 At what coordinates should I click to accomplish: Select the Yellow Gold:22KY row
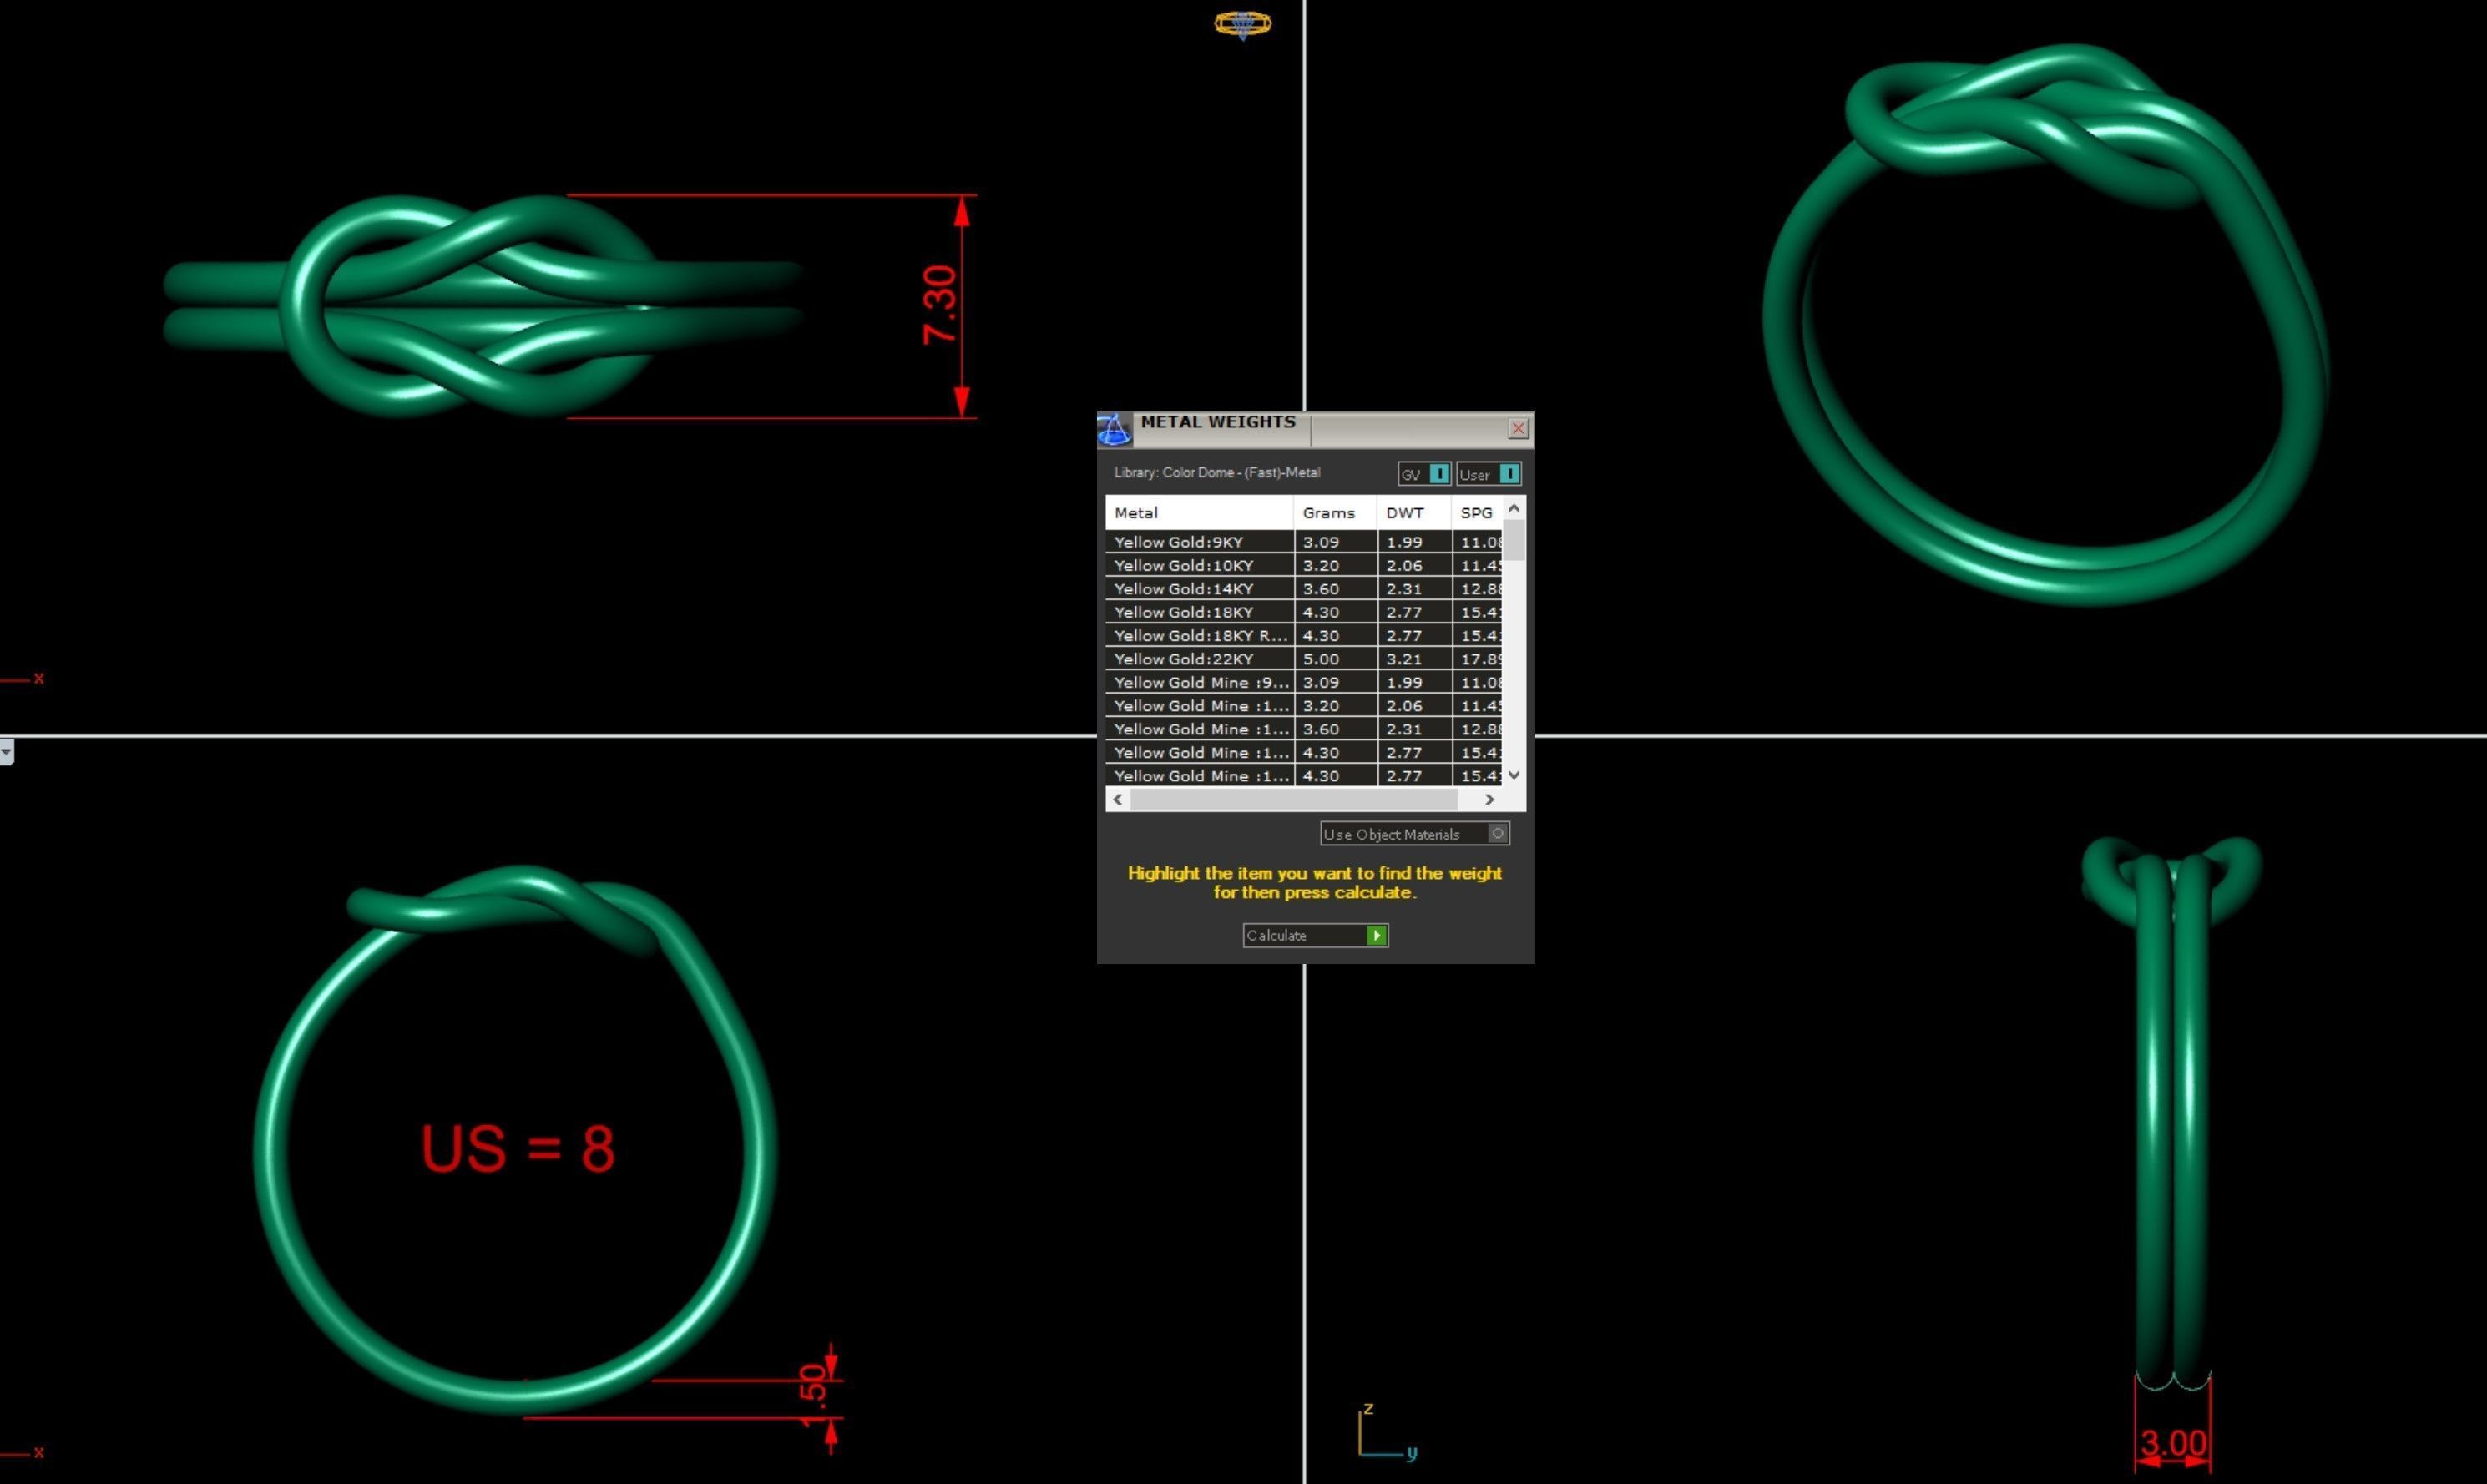pyautogui.click(x=1304, y=659)
